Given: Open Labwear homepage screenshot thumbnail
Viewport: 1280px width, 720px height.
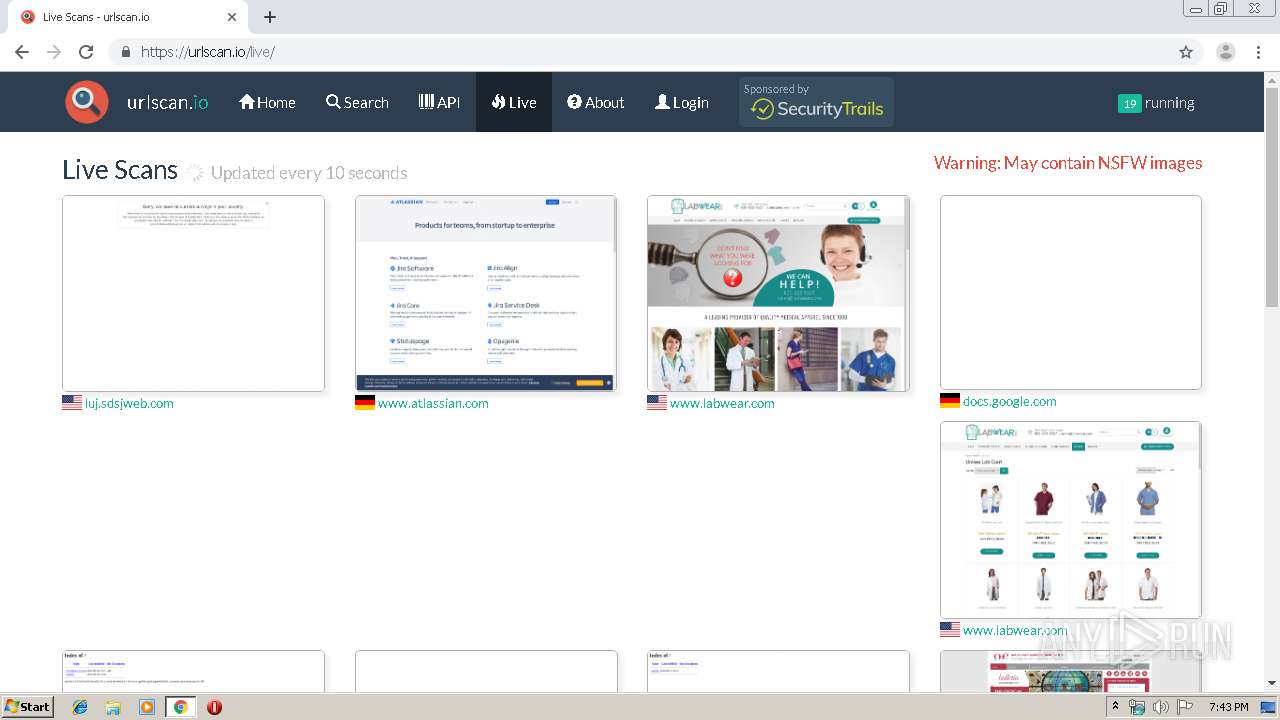Looking at the screenshot, I should [778, 293].
